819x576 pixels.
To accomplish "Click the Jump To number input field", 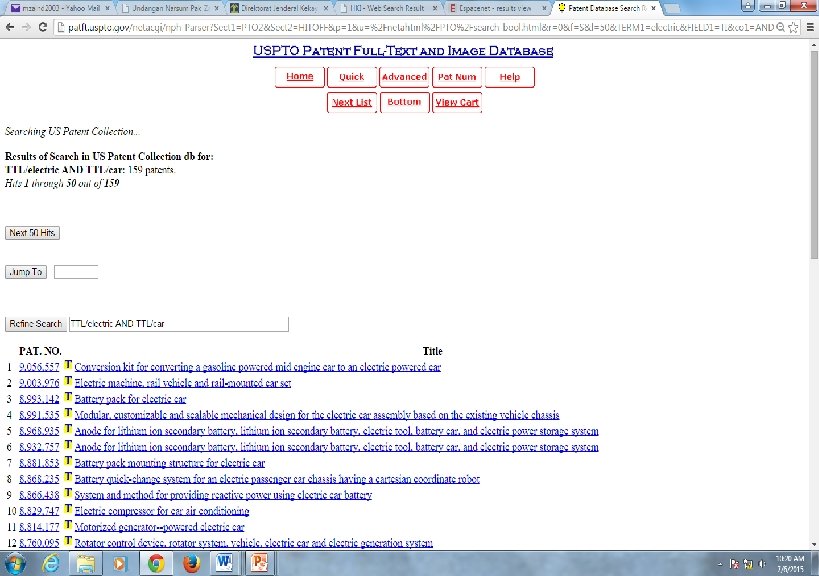I will point(76,272).
